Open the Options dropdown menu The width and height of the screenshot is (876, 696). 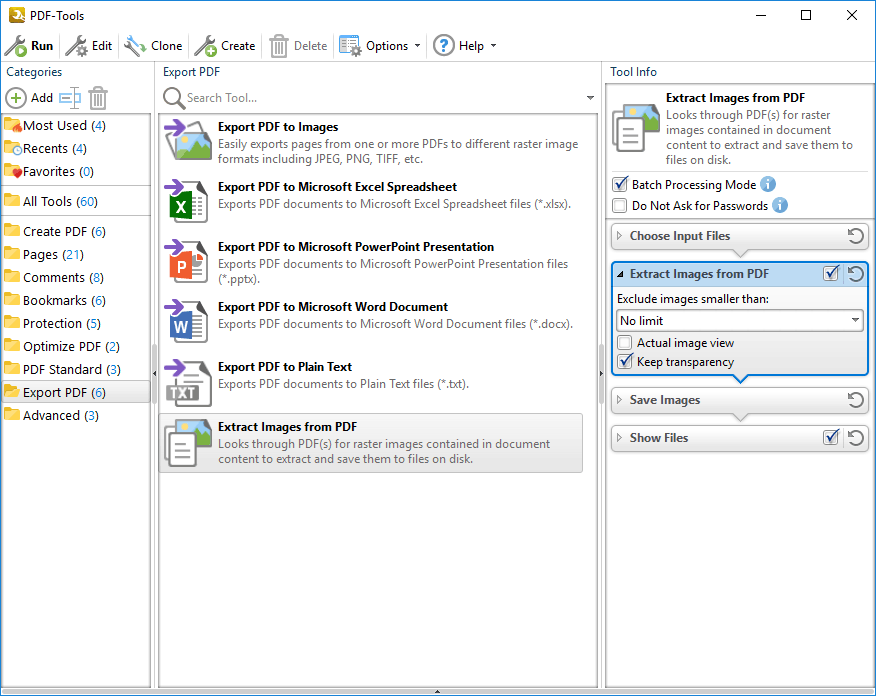pyautogui.click(x=380, y=46)
